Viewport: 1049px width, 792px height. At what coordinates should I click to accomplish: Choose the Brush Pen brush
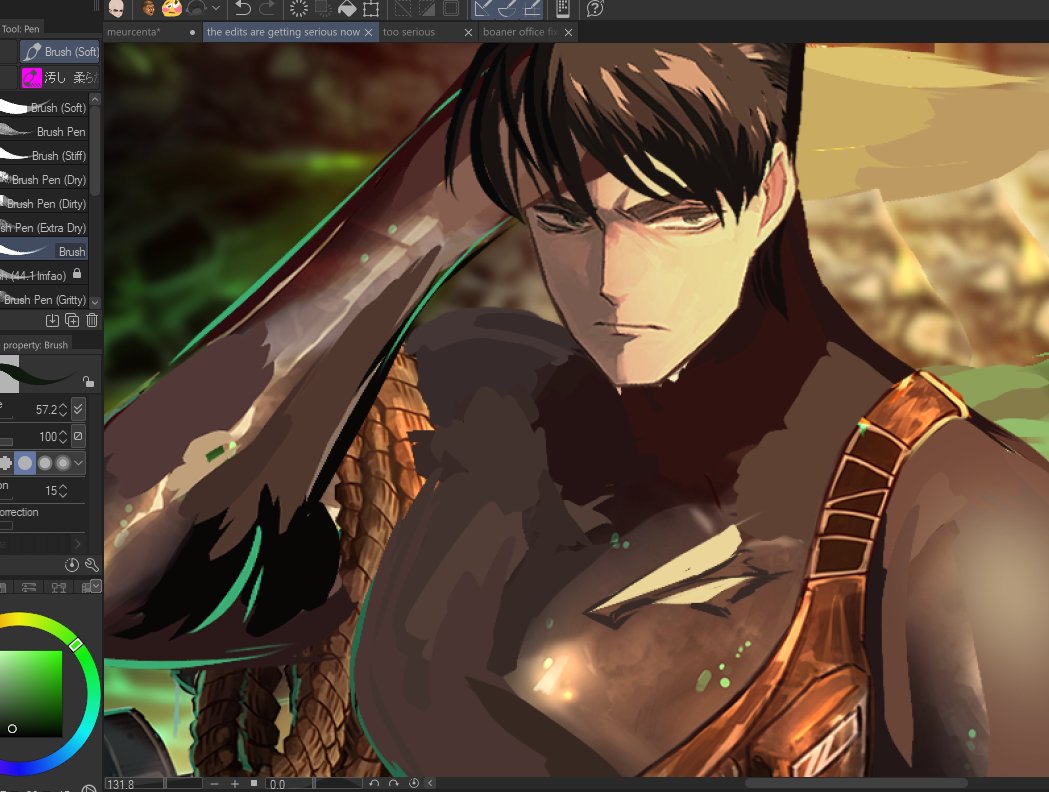(x=43, y=131)
